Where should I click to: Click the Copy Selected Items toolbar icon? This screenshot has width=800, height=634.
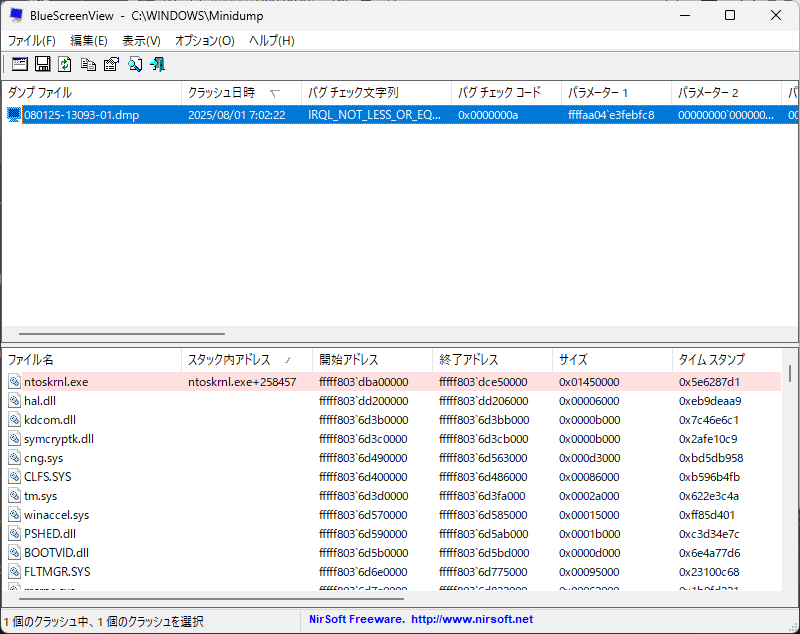click(88, 64)
